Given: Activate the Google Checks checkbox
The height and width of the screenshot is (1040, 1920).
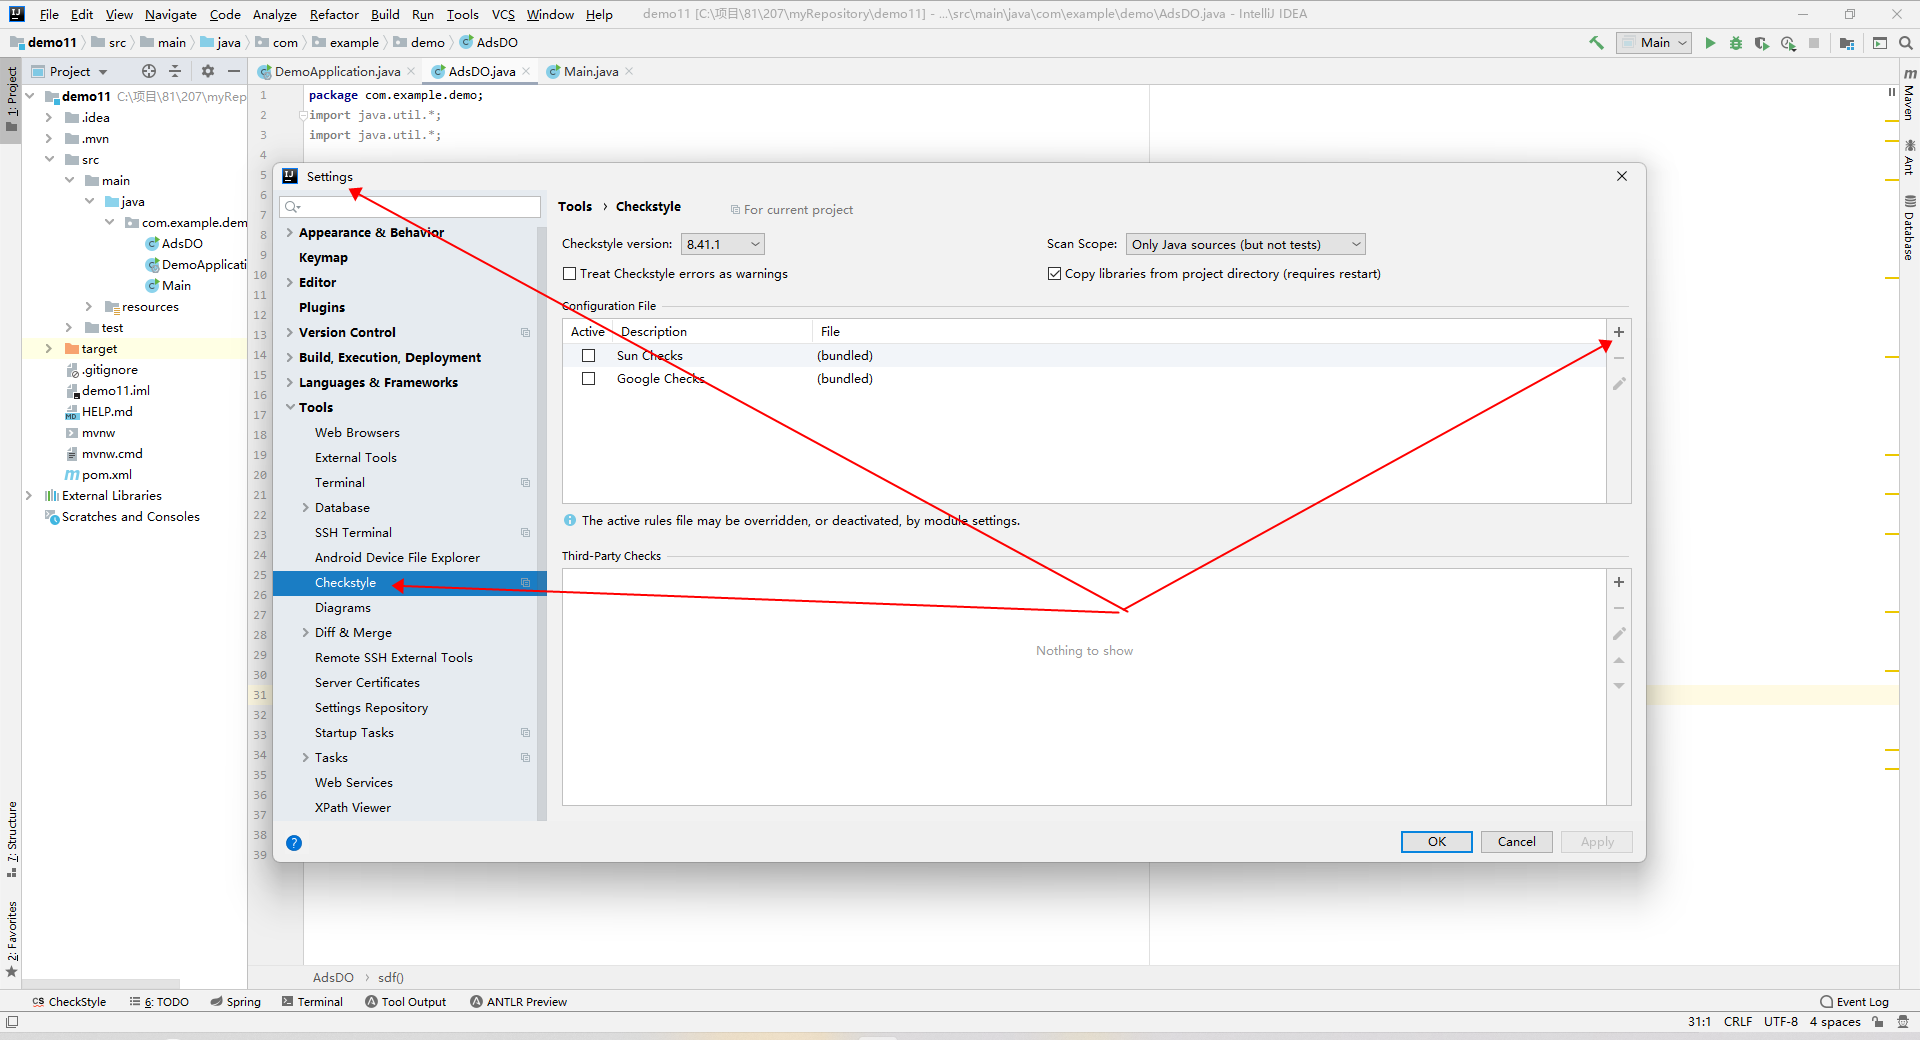Looking at the screenshot, I should 589,379.
